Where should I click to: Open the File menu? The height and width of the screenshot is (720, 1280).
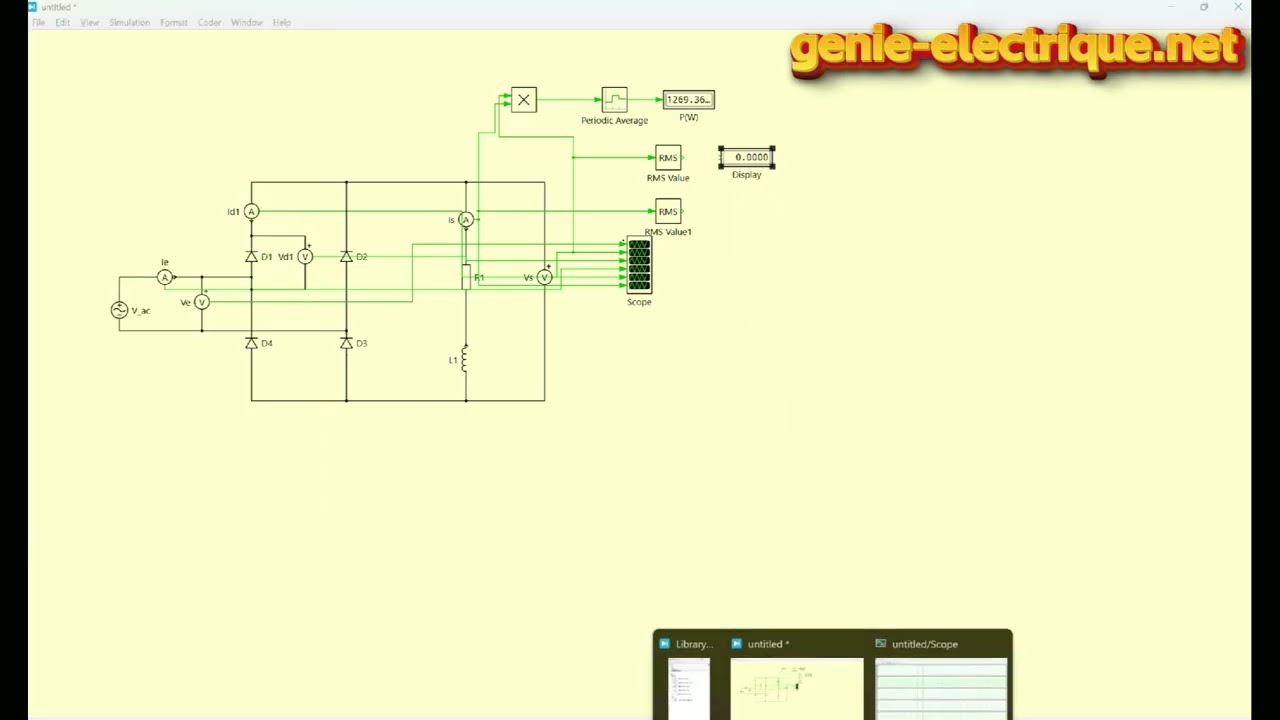[x=38, y=22]
